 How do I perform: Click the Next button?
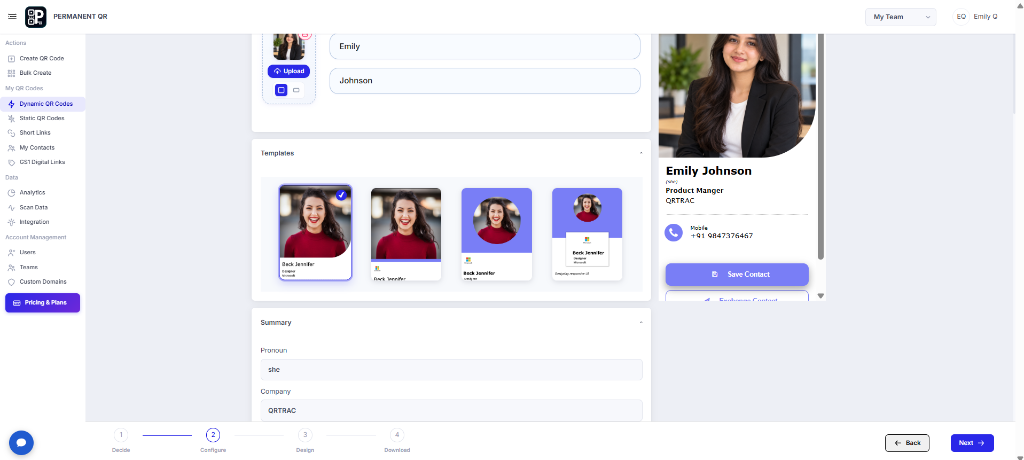tap(972, 443)
